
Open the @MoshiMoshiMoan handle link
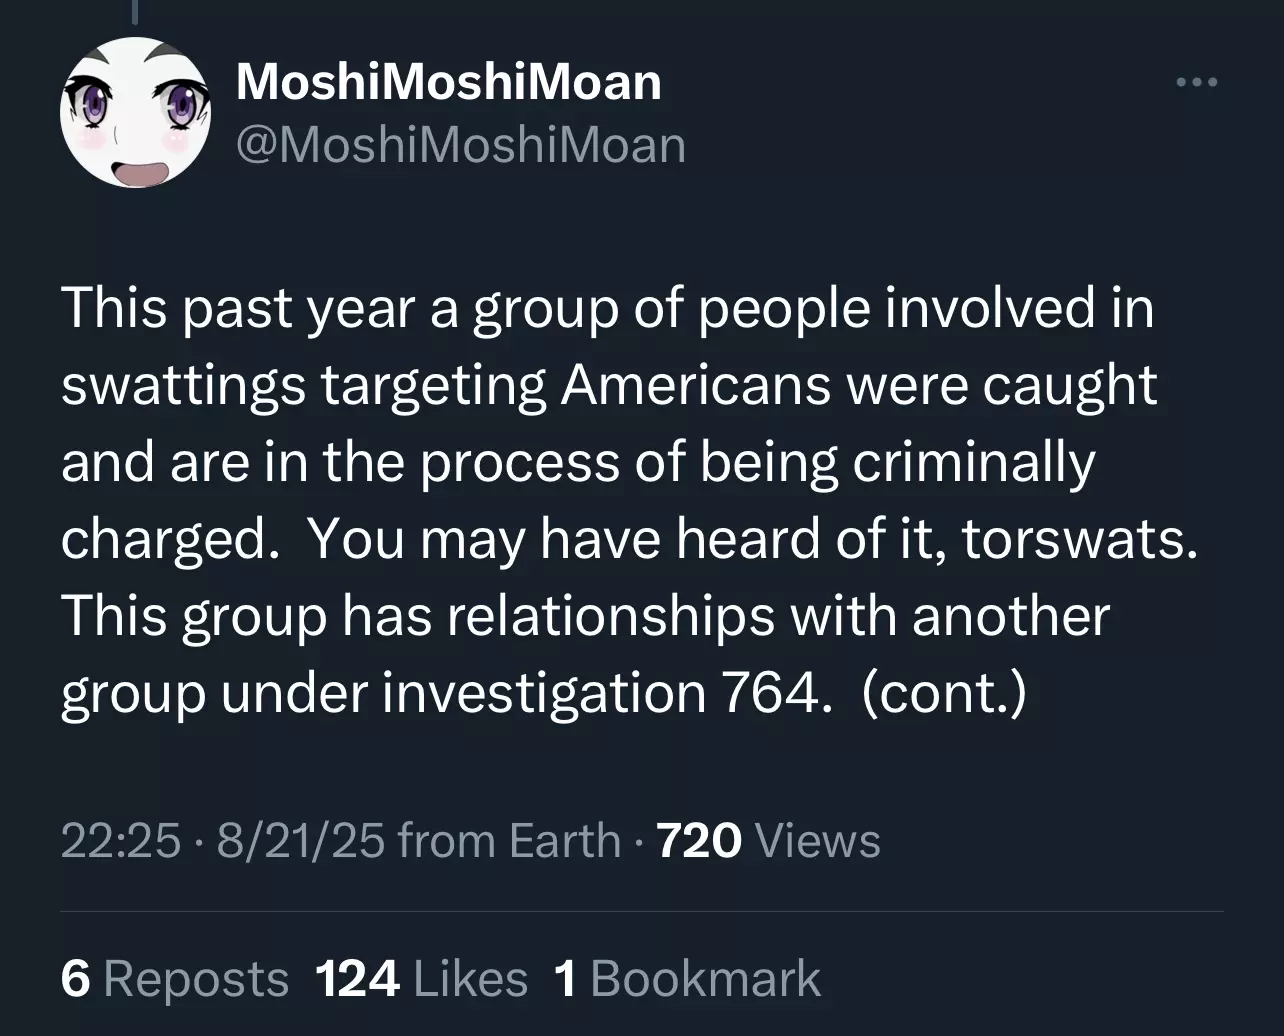point(461,146)
